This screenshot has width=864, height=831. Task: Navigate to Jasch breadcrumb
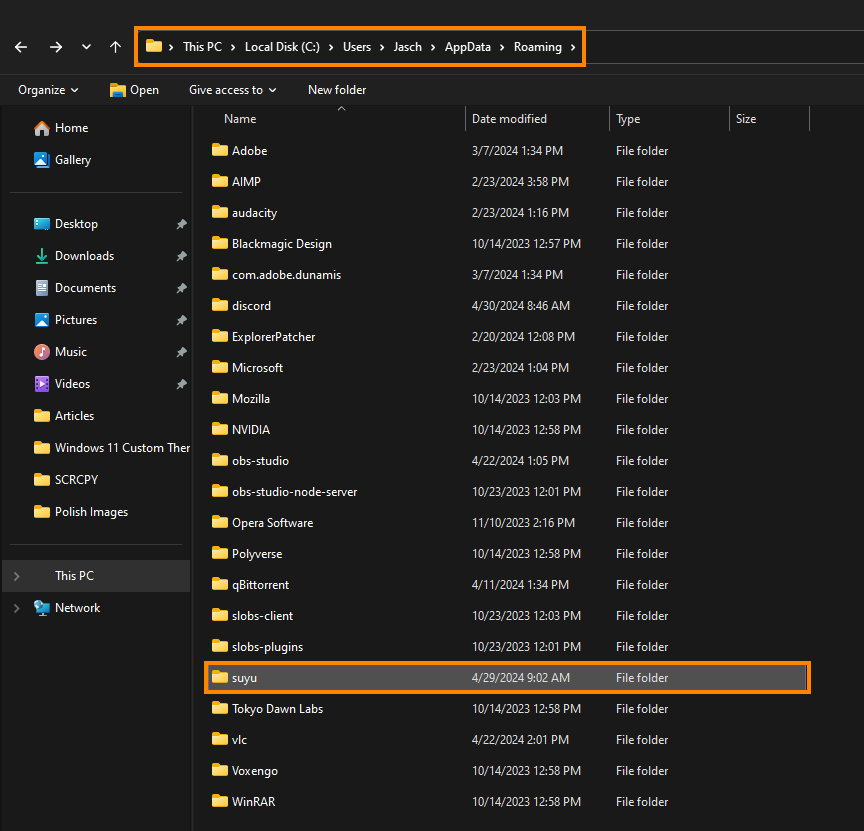pyautogui.click(x=407, y=47)
